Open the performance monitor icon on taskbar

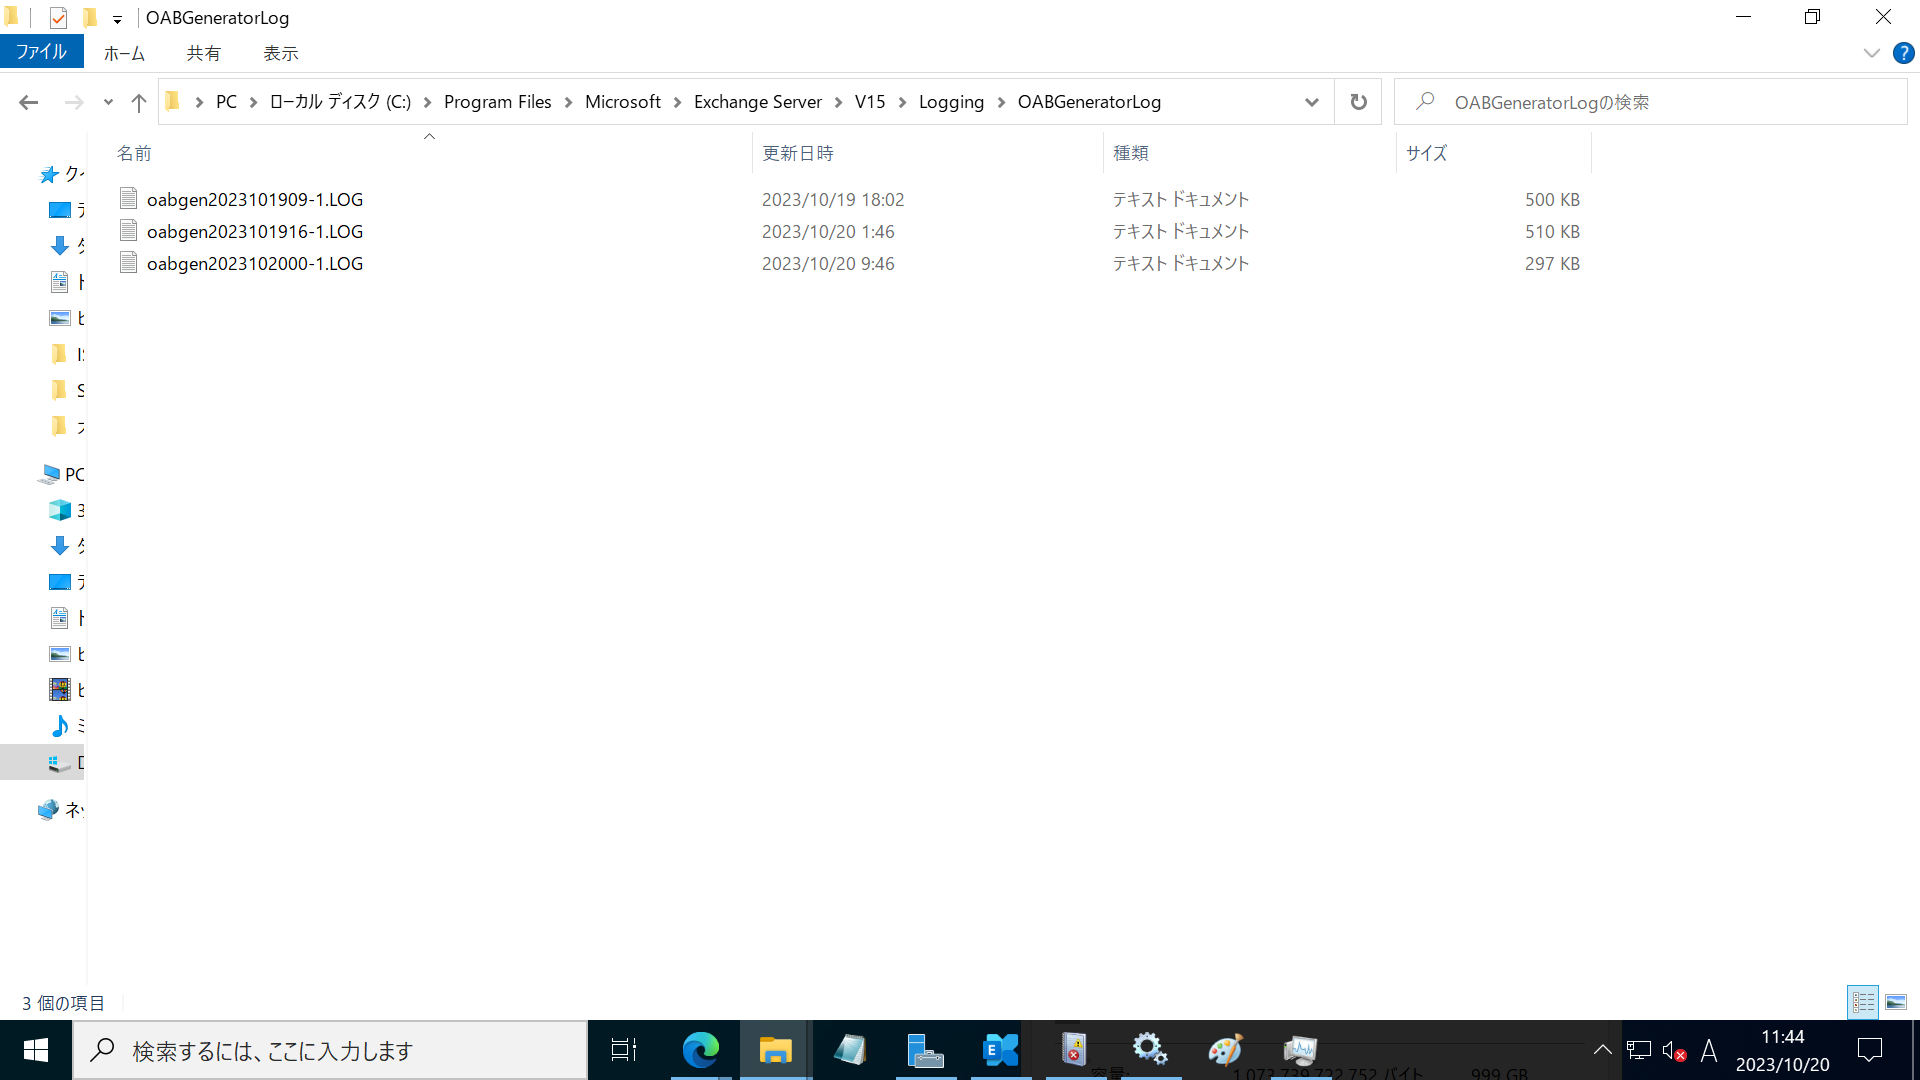tap(1300, 1050)
